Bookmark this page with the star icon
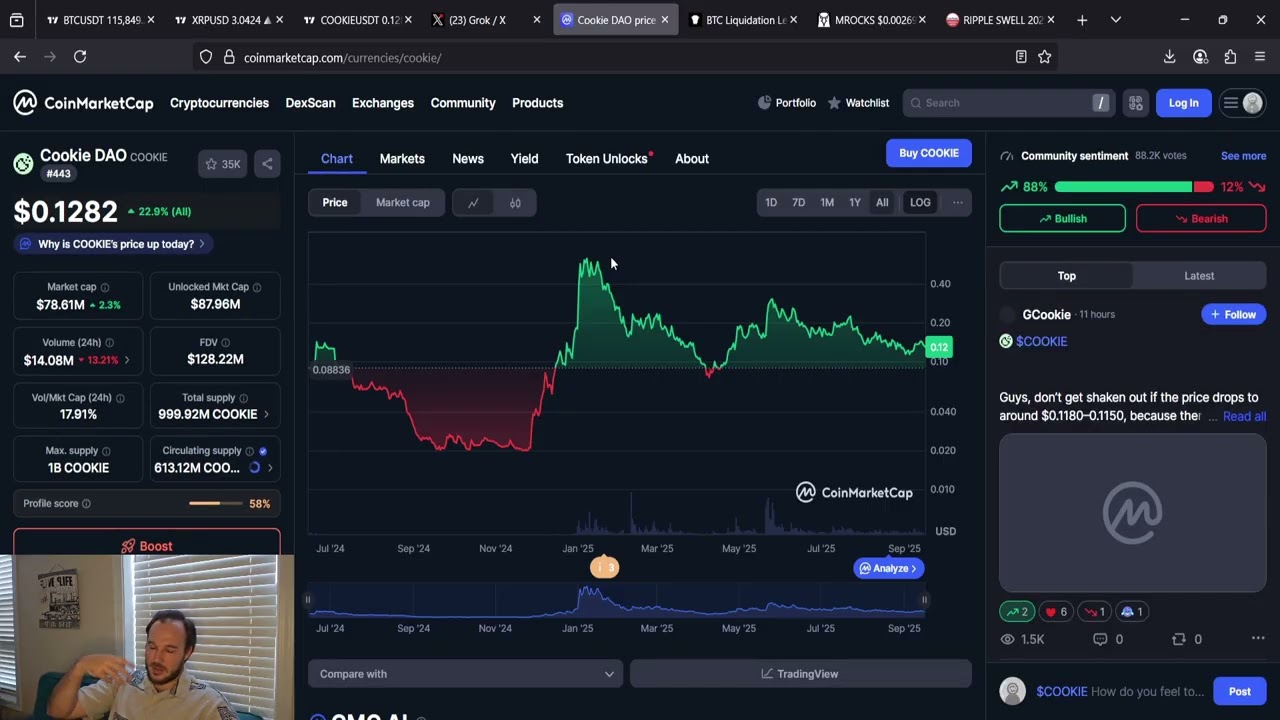The image size is (1280, 720). click(x=1045, y=57)
